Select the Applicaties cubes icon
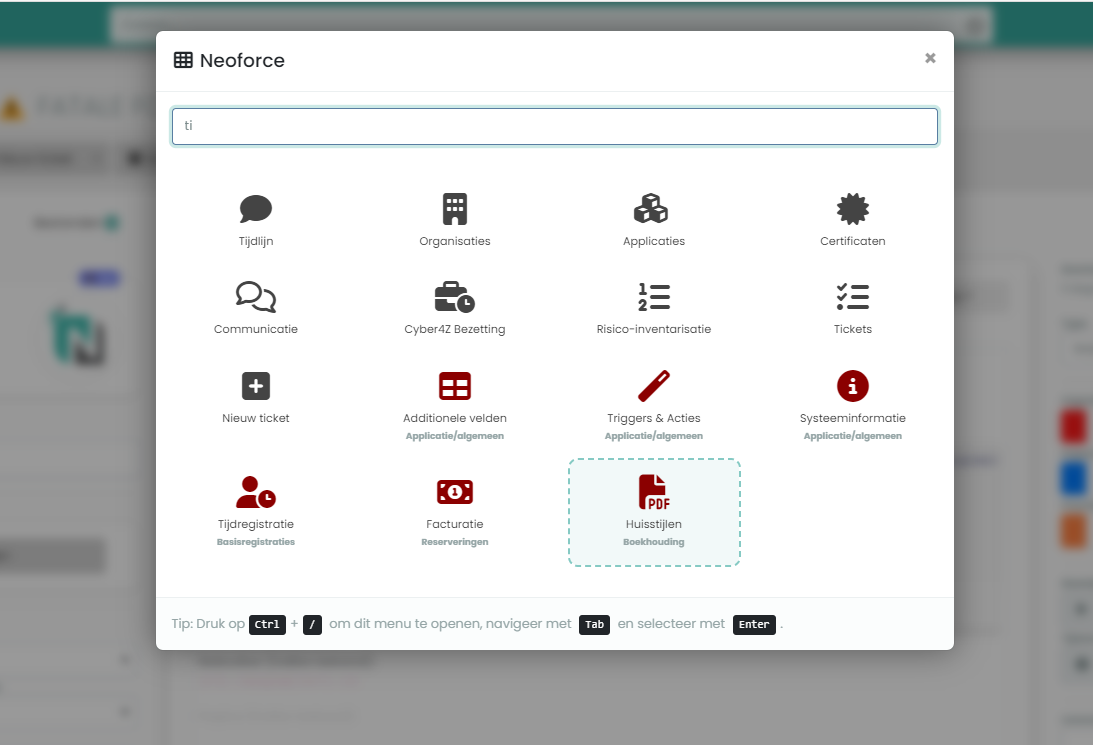The width and height of the screenshot is (1093, 745). [653, 209]
